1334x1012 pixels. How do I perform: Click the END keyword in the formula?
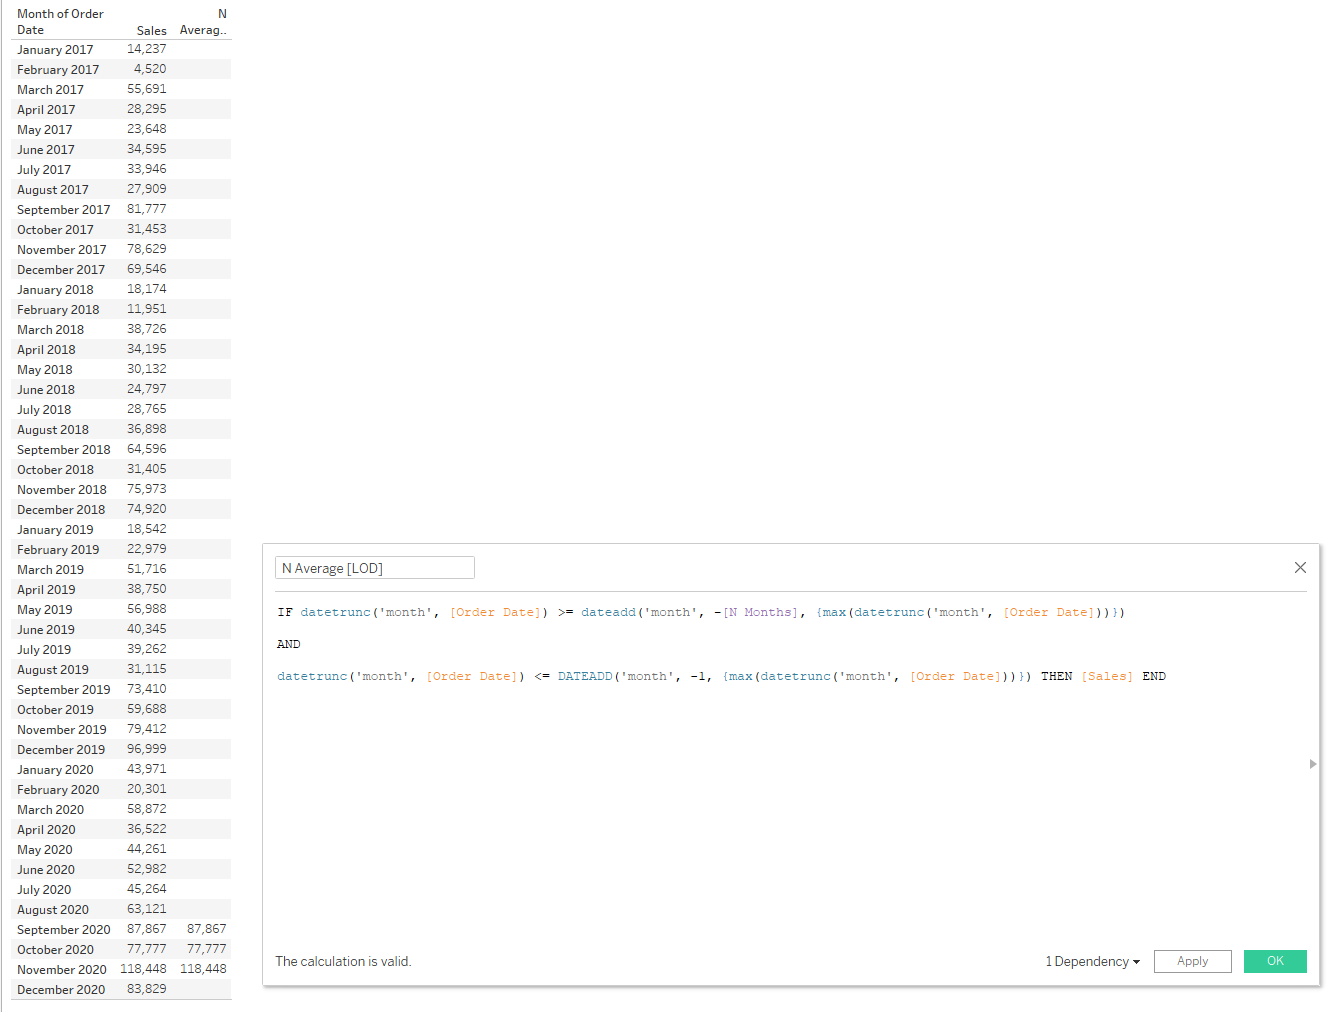(x=1154, y=676)
